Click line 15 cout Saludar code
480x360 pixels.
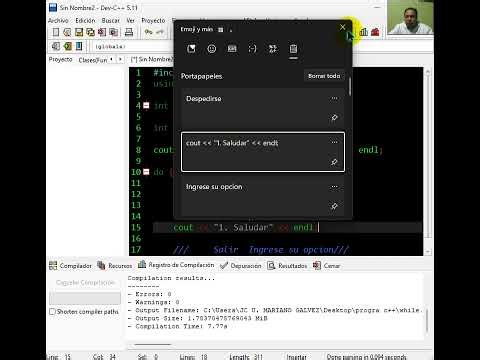[243, 228]
